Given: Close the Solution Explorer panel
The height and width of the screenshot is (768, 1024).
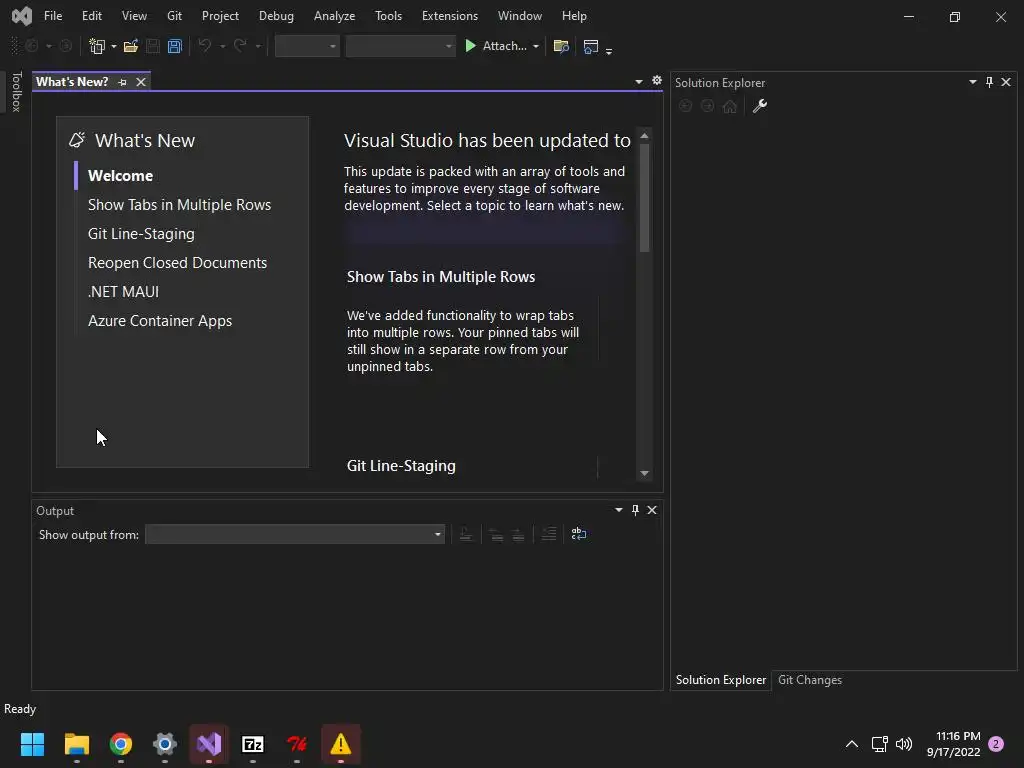Looking at the screenshot, I should [x=1006, y=82].
